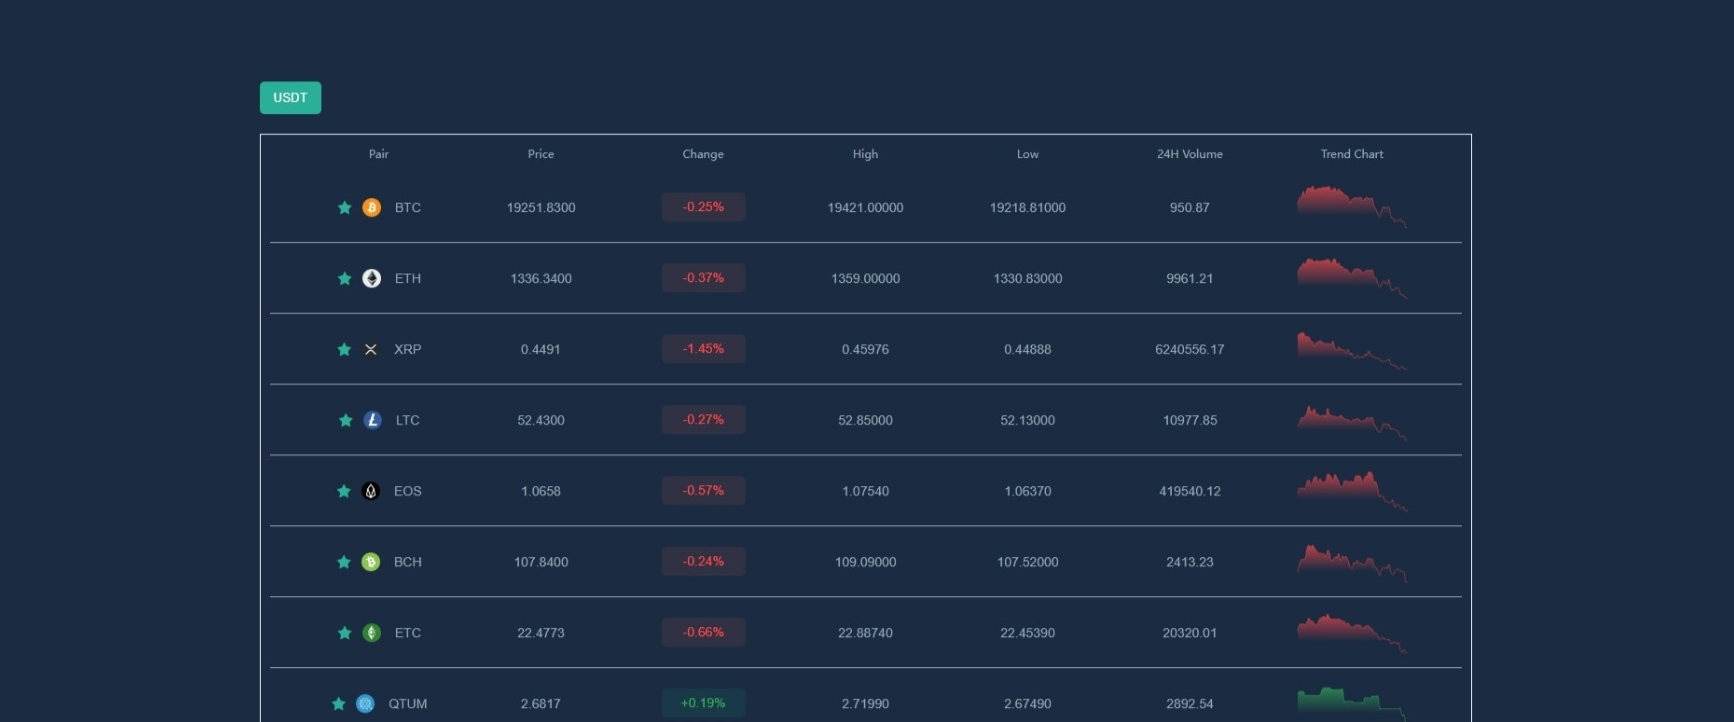
Task: Click the Bitcoin coin icon
Action: (x=371, y=208)
